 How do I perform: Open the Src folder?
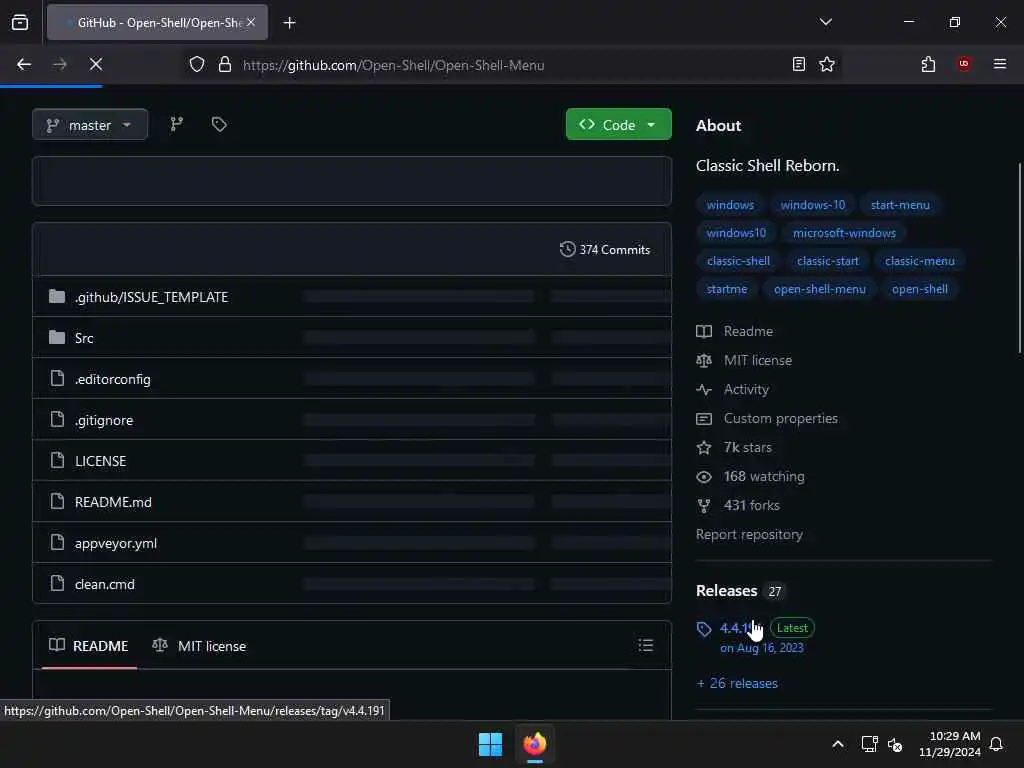pyautogui.click(x=84, y=338)
